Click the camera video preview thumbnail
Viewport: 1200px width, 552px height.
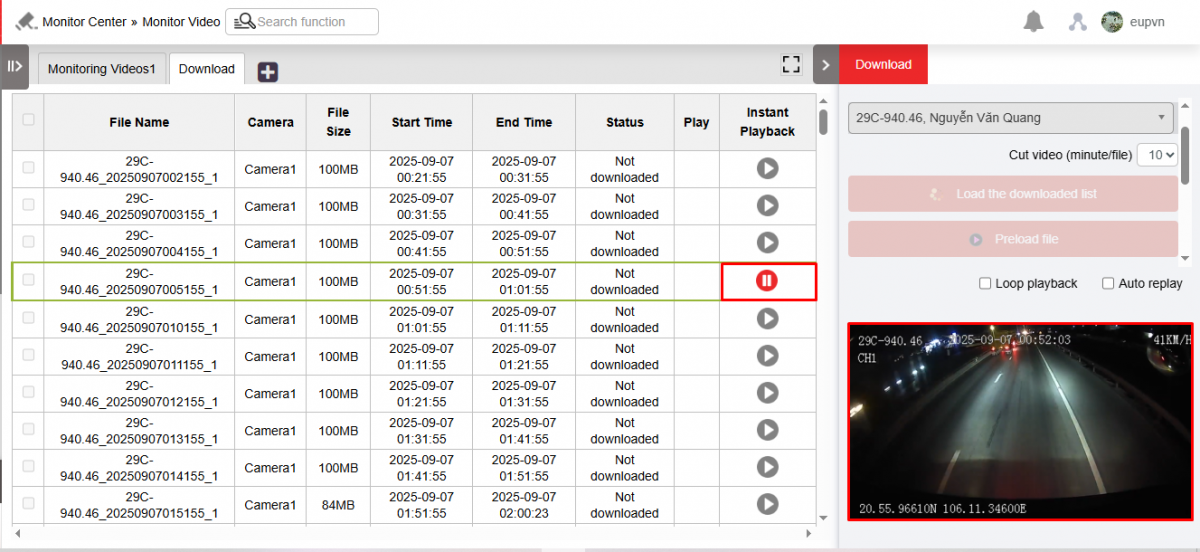coord(1020,421)
